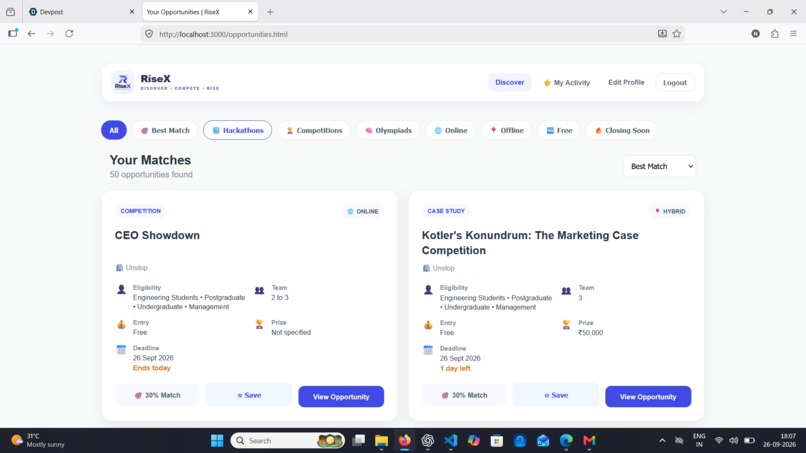Click 30% Match badge on Kotler's Konundrum

tap(464, 395)
